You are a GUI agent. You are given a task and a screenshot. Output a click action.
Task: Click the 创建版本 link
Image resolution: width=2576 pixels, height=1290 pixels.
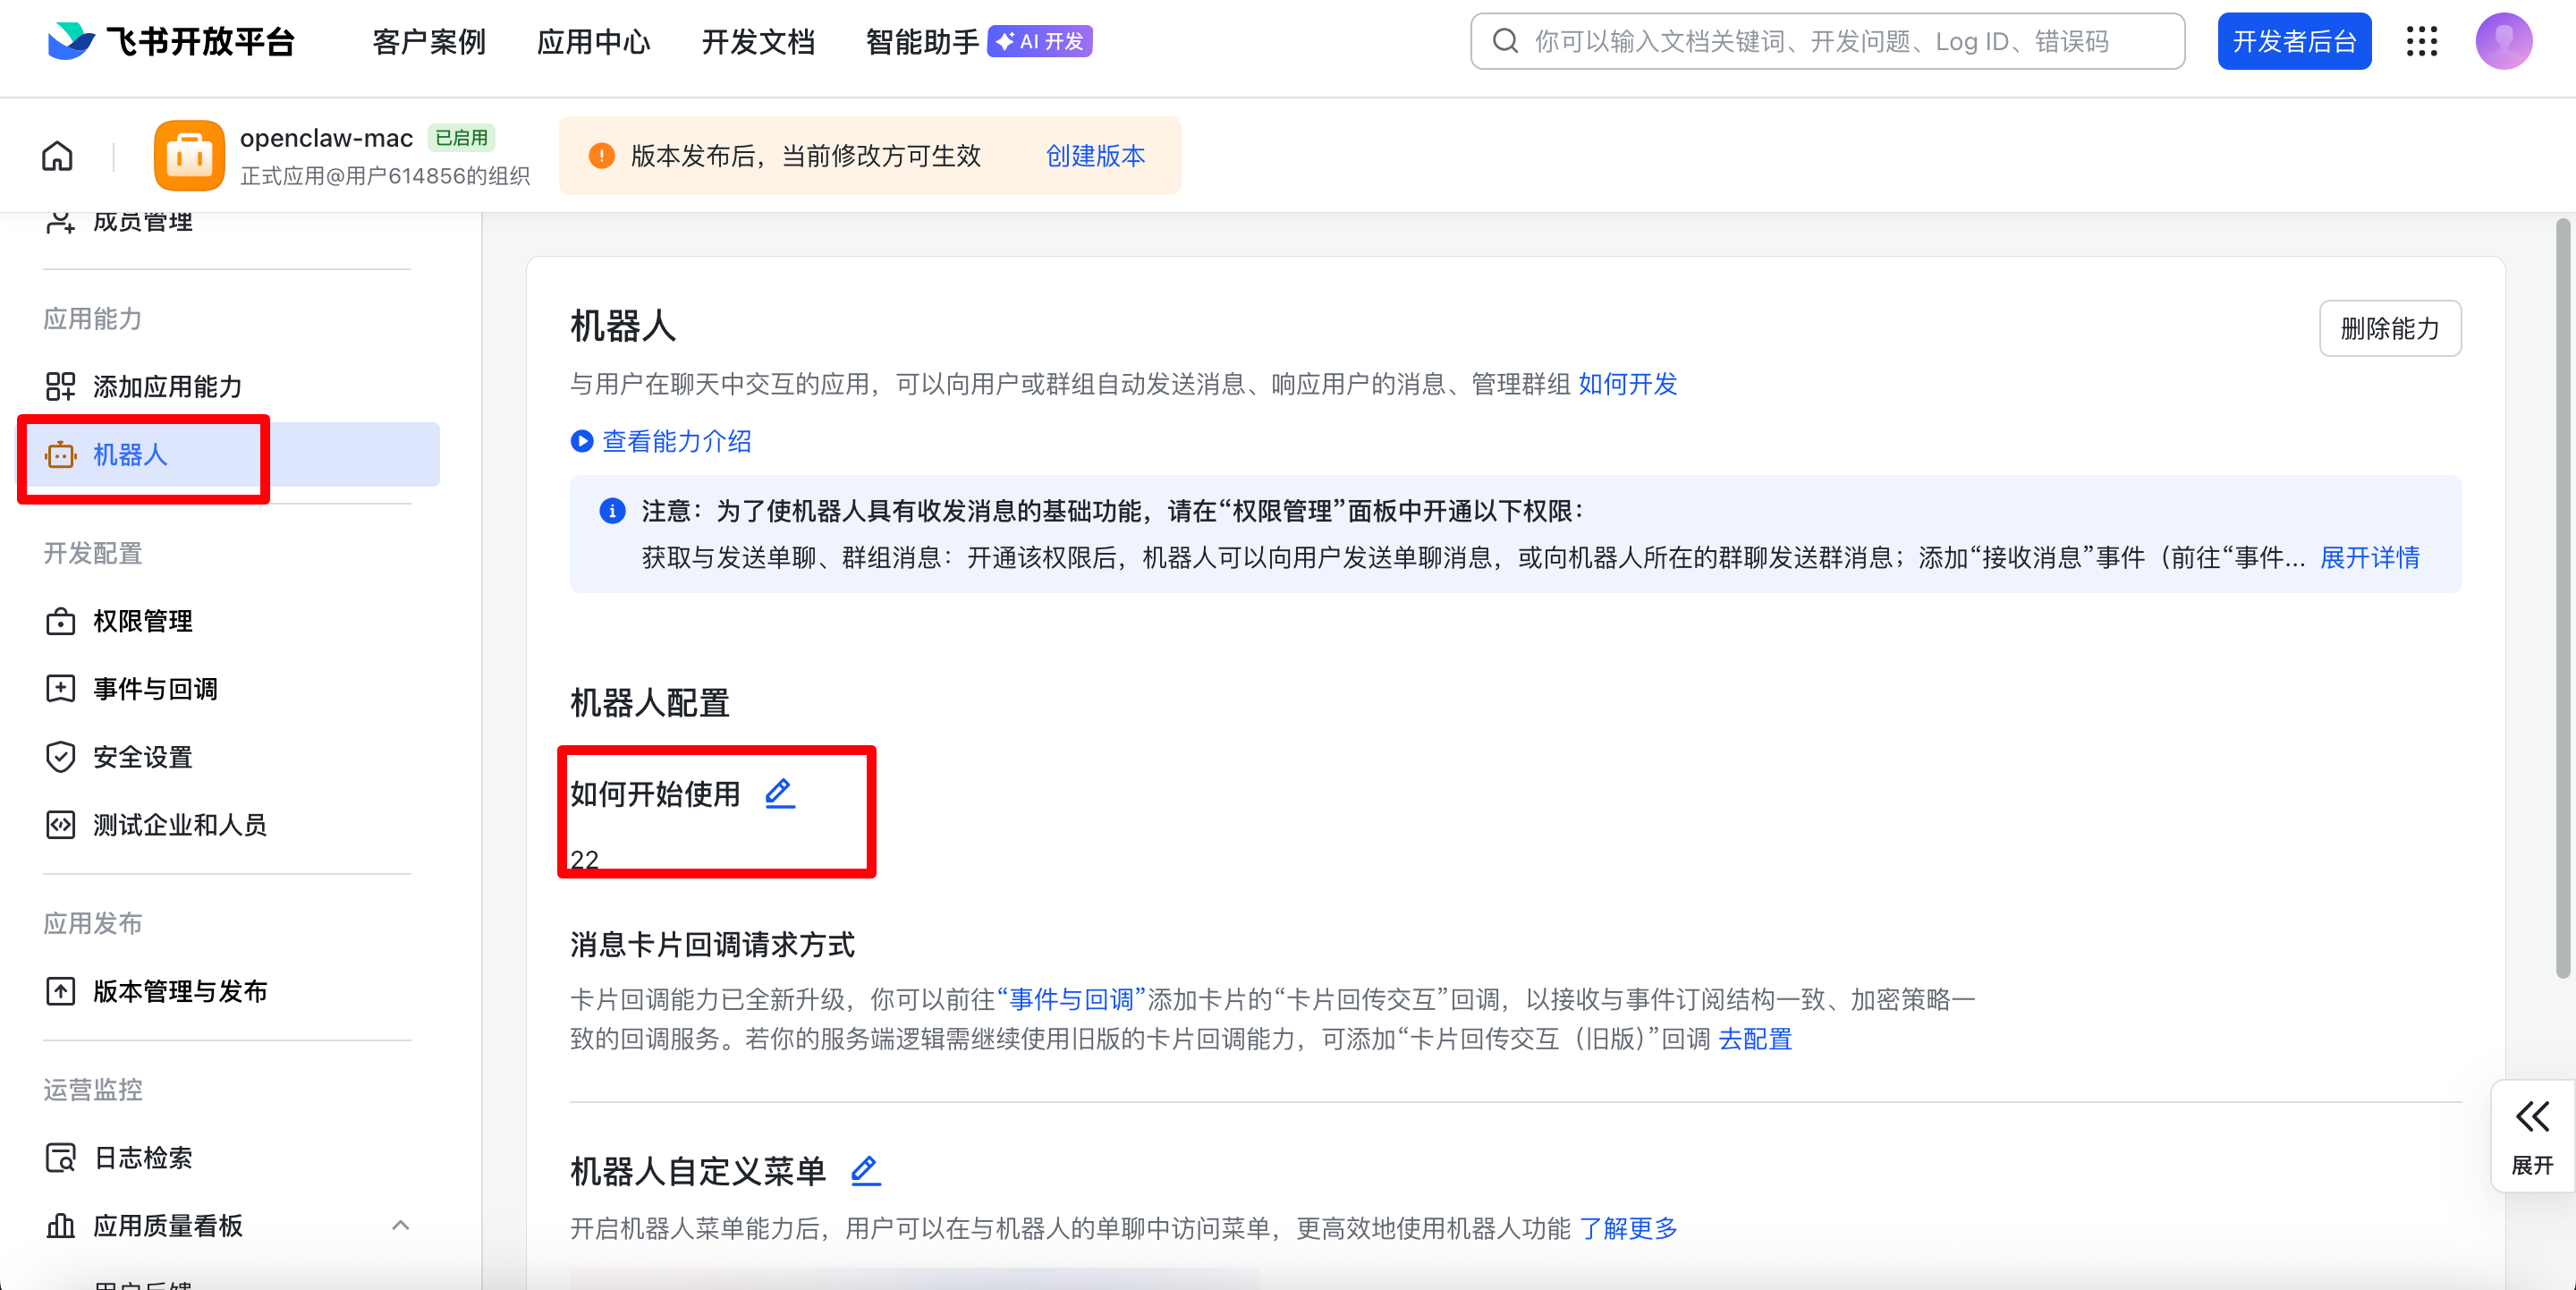tap(1095, 156)
